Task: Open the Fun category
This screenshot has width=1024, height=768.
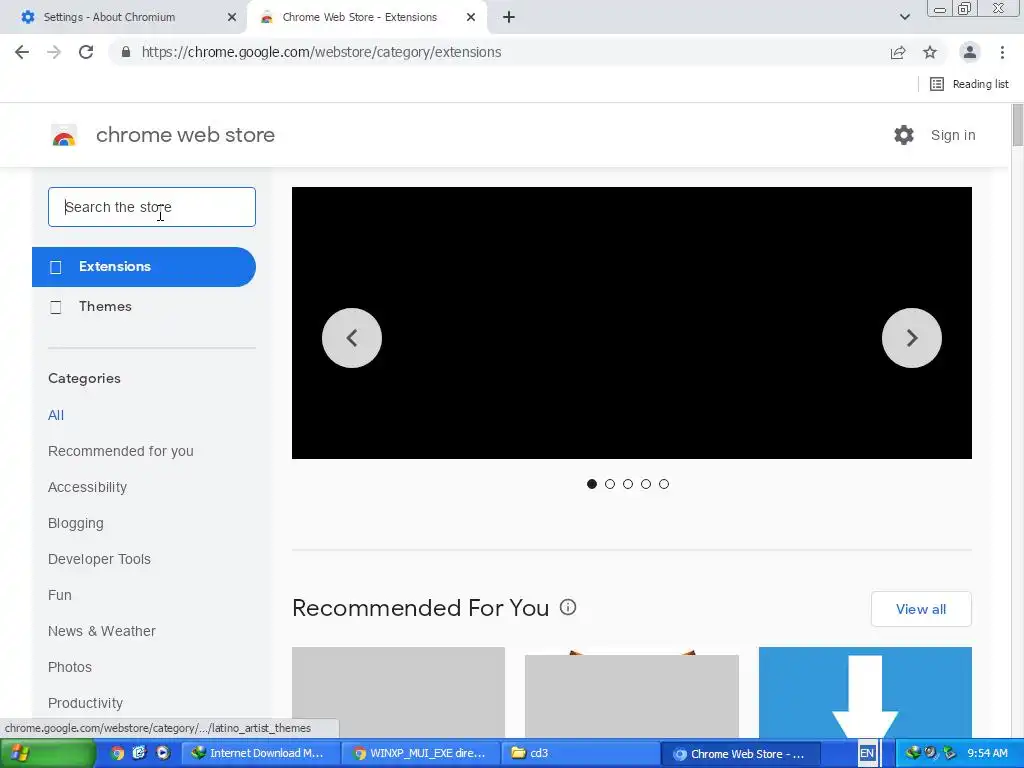Action: (60, 595)
